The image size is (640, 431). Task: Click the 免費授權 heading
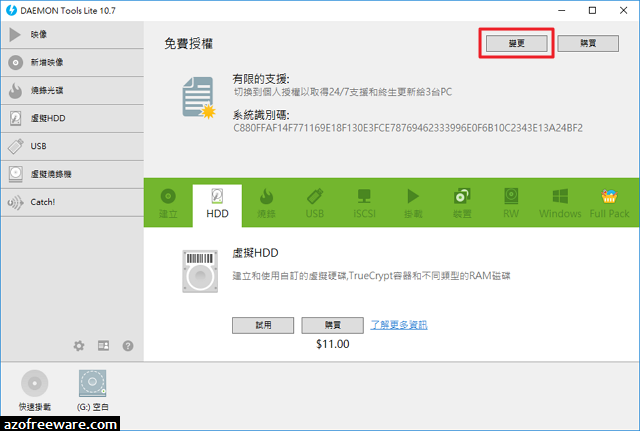[188, 44]
